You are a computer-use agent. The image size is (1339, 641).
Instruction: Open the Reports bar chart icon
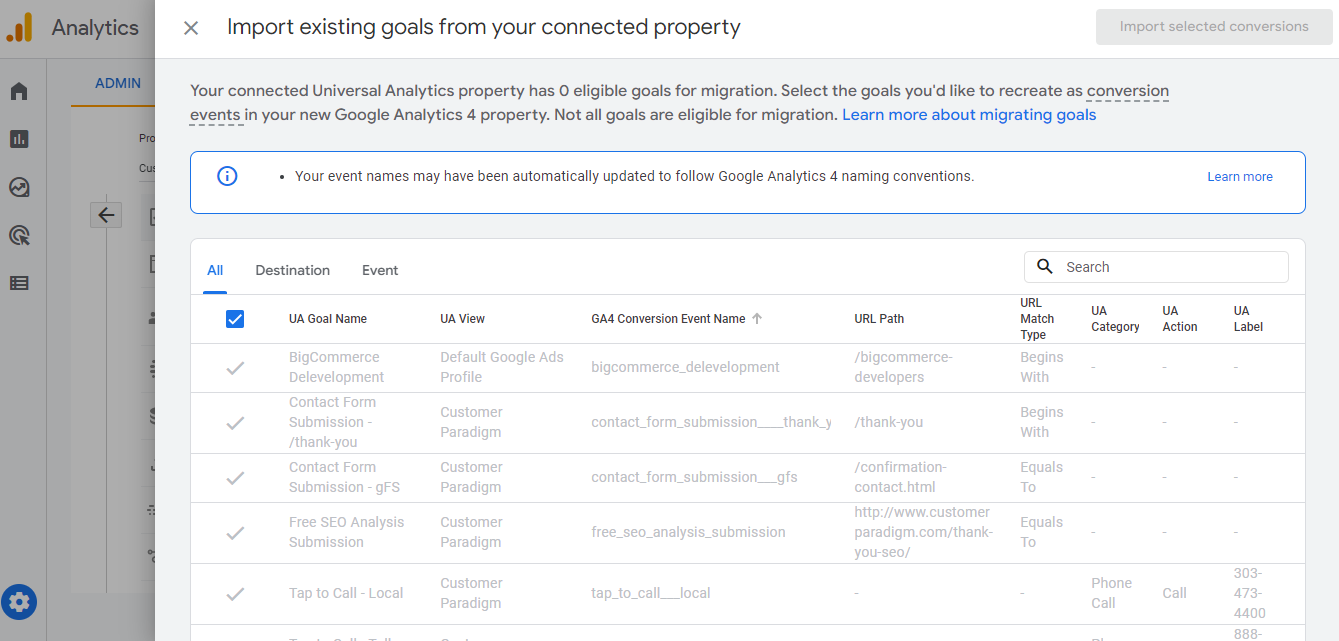tap(19, 139)
